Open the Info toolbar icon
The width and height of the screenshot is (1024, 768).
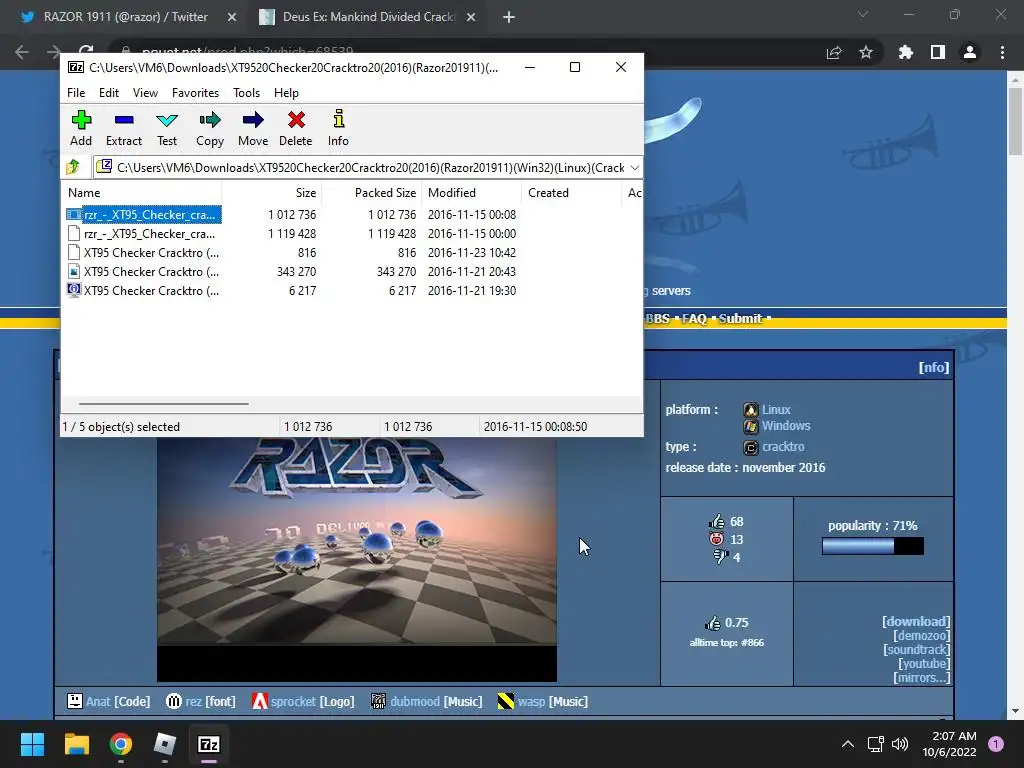(338, 128)
